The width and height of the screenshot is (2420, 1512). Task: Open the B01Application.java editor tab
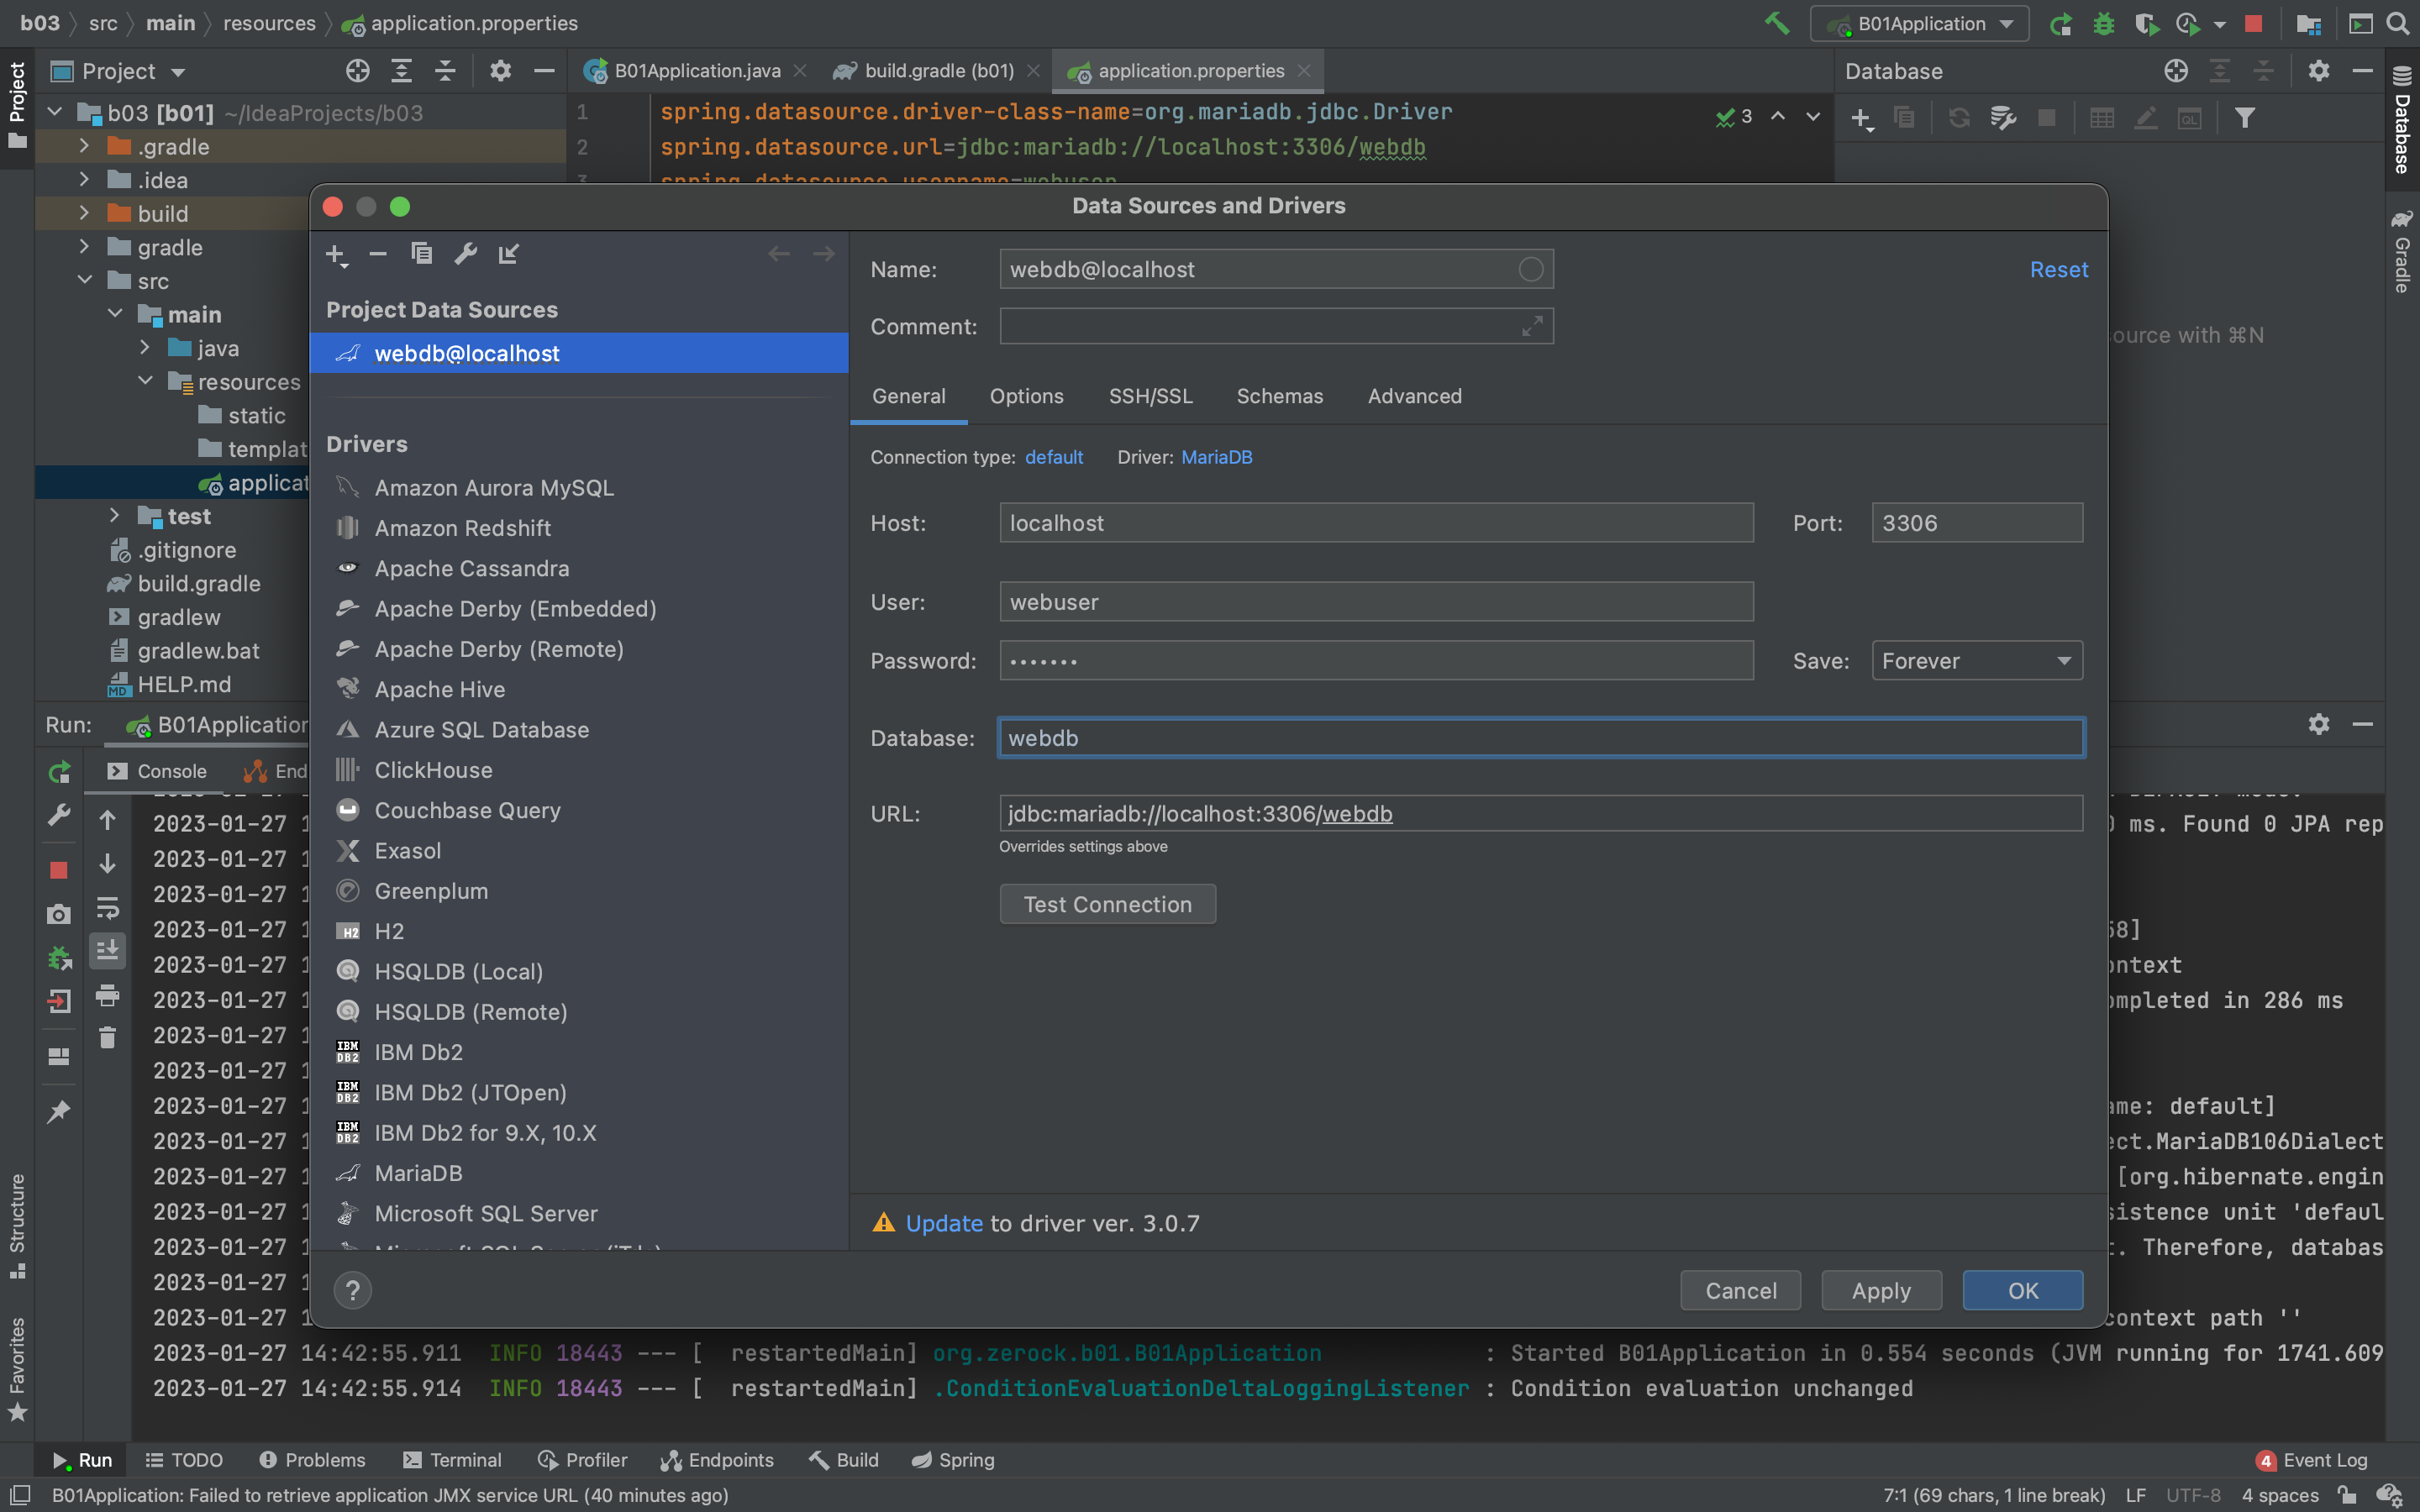pos(697,71)
